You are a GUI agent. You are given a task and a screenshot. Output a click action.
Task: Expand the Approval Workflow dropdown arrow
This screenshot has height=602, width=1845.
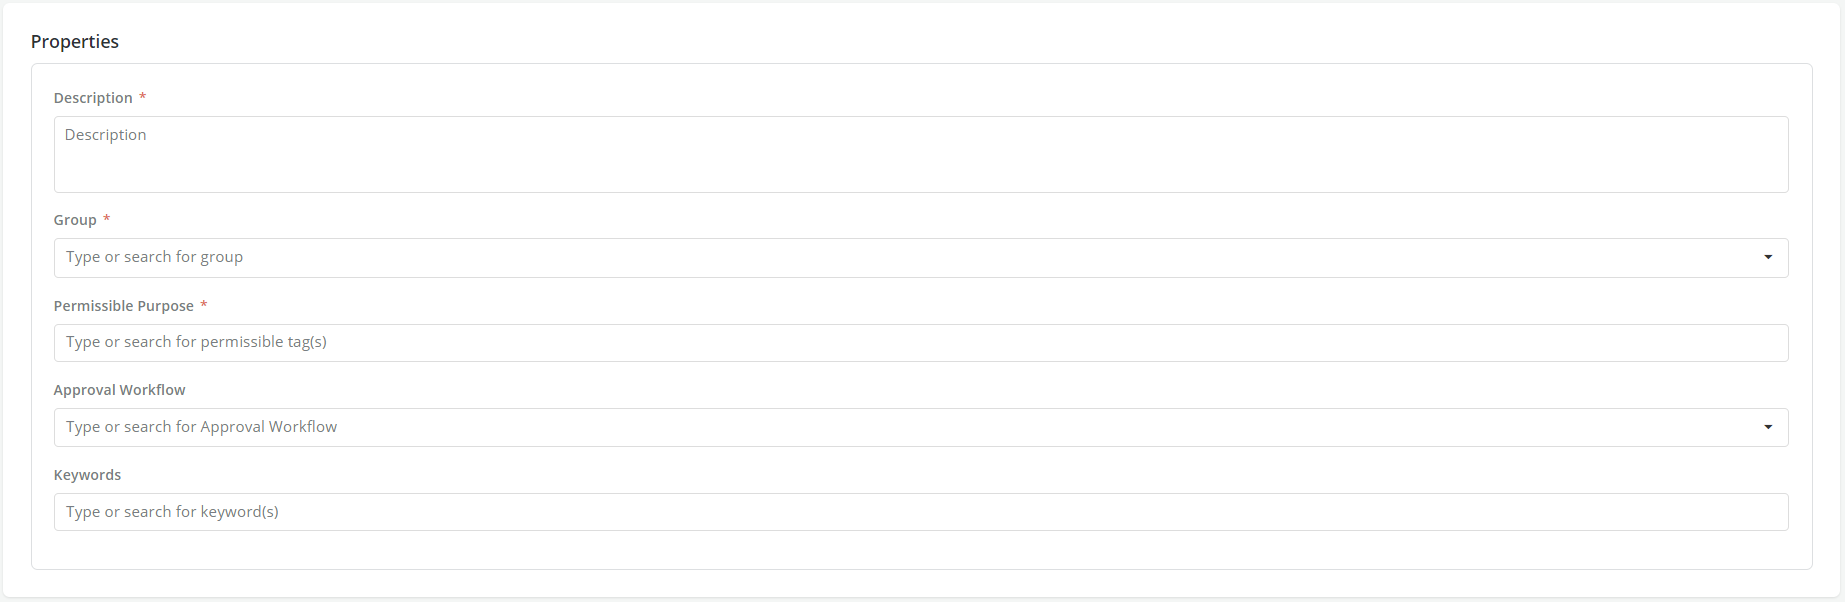(x=1768, y=428)
